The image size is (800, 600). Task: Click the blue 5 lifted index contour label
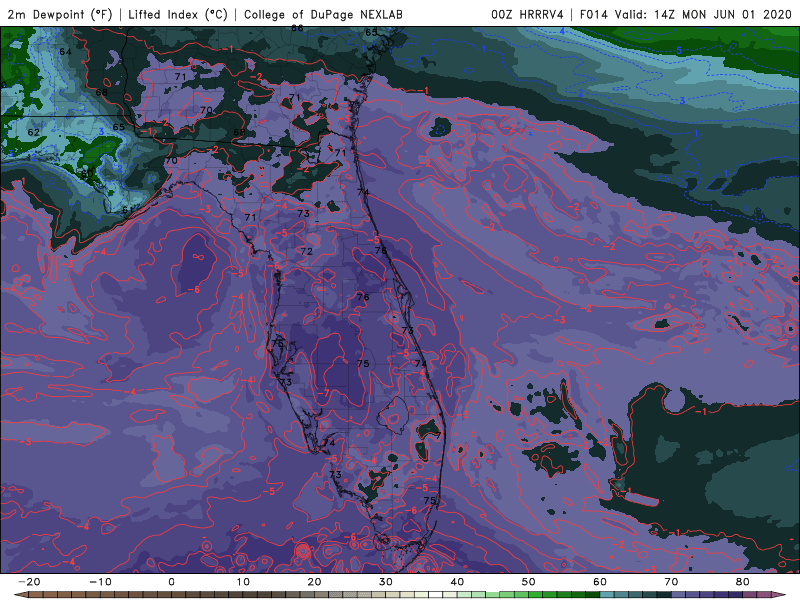tap(679, 50)
